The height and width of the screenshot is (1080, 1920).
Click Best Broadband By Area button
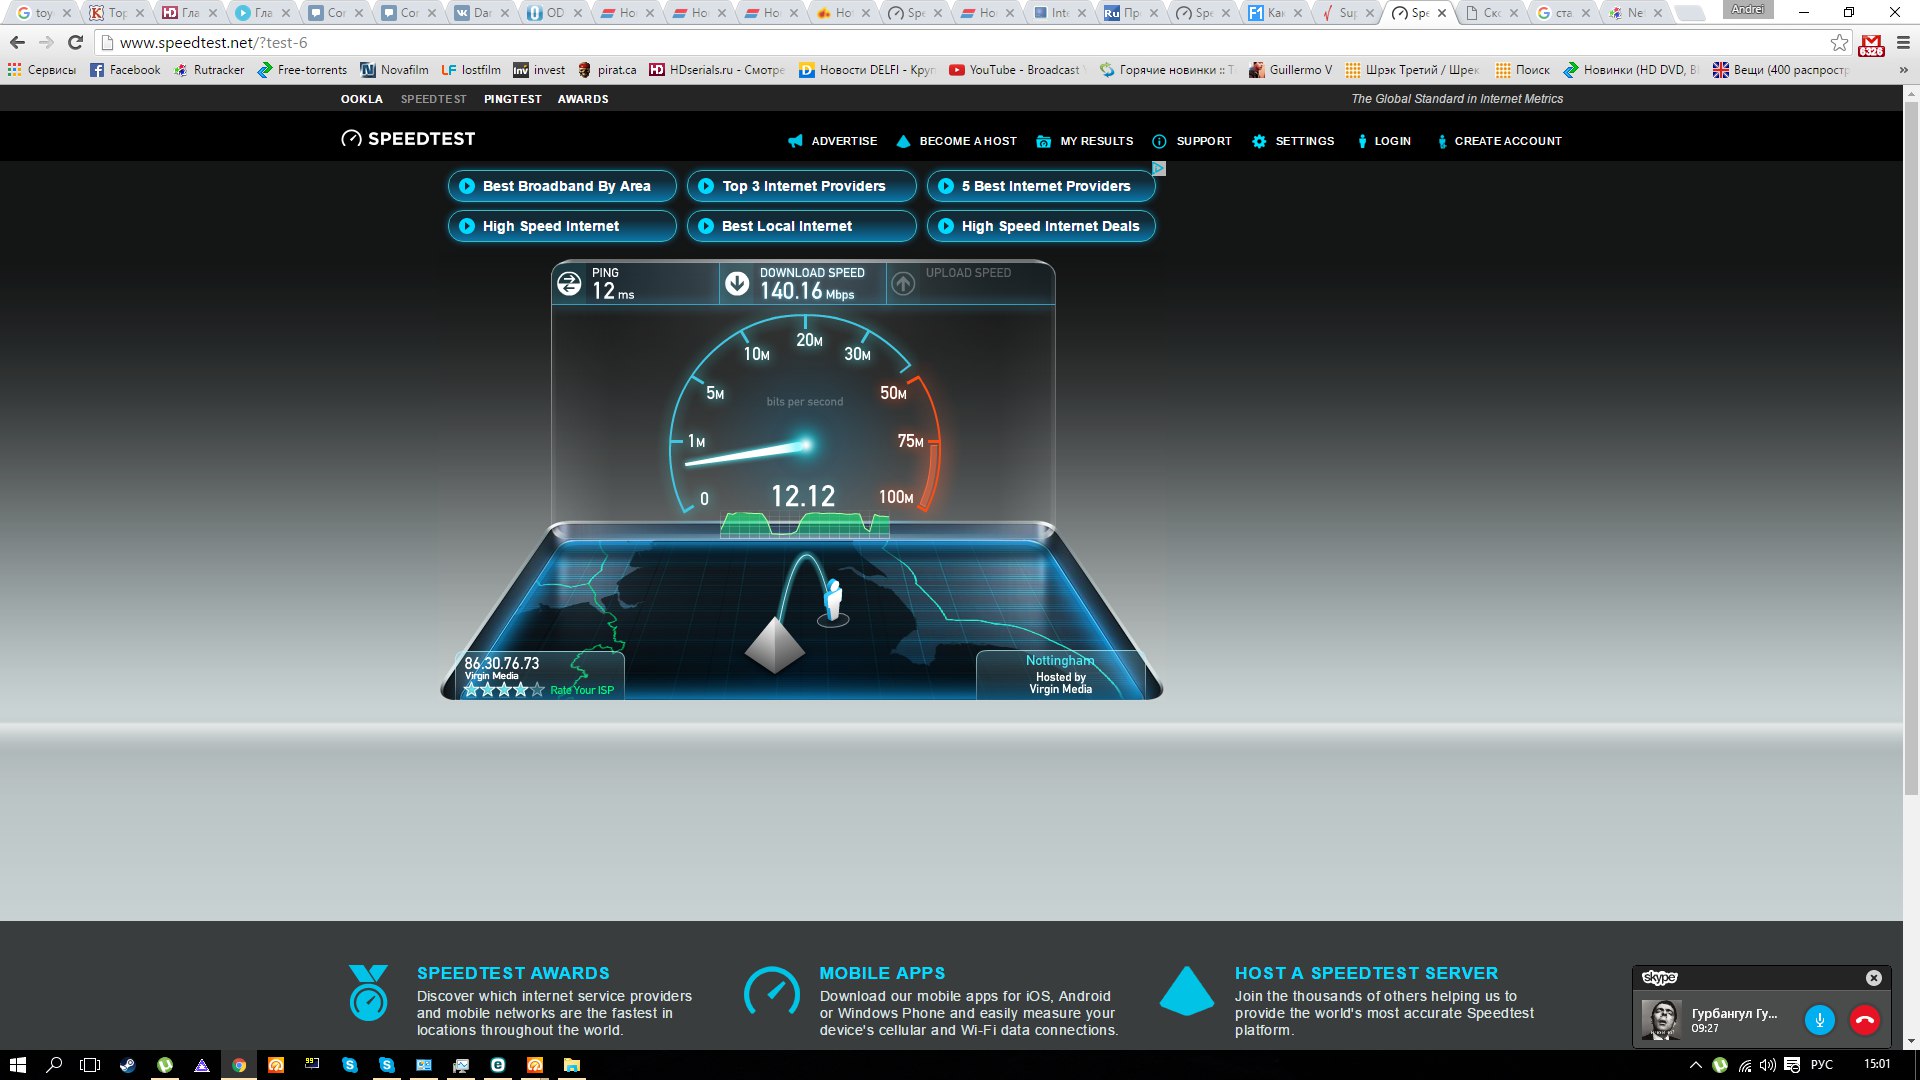562,186
